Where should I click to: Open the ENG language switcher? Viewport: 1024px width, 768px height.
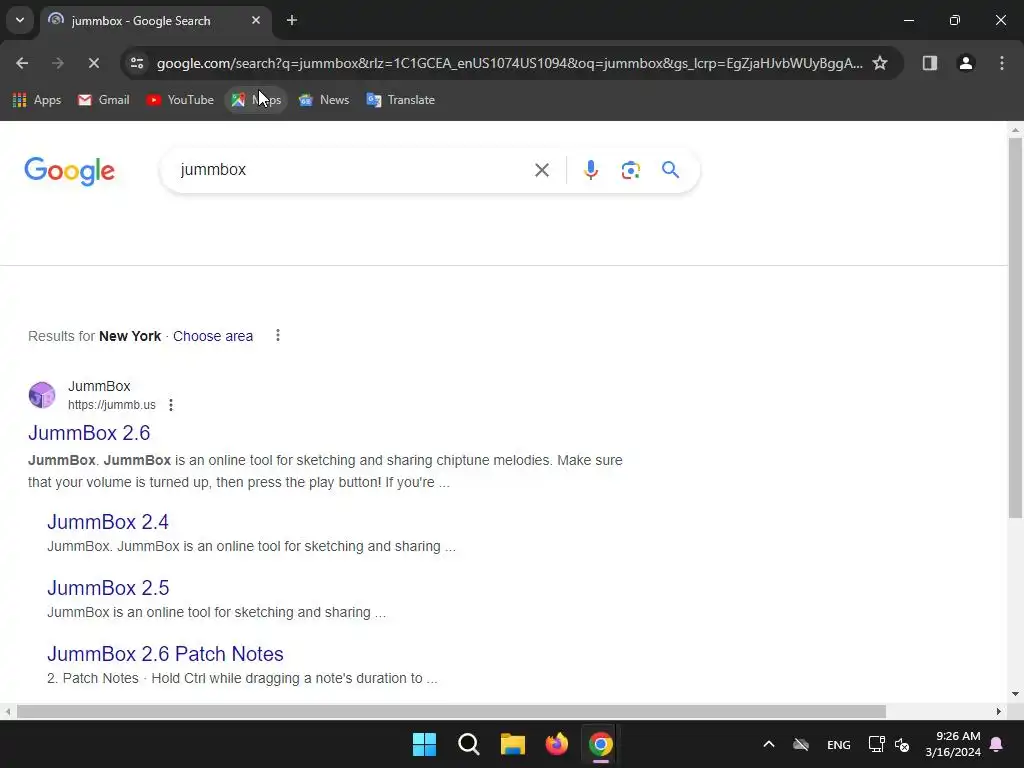[x=839, y=745]
